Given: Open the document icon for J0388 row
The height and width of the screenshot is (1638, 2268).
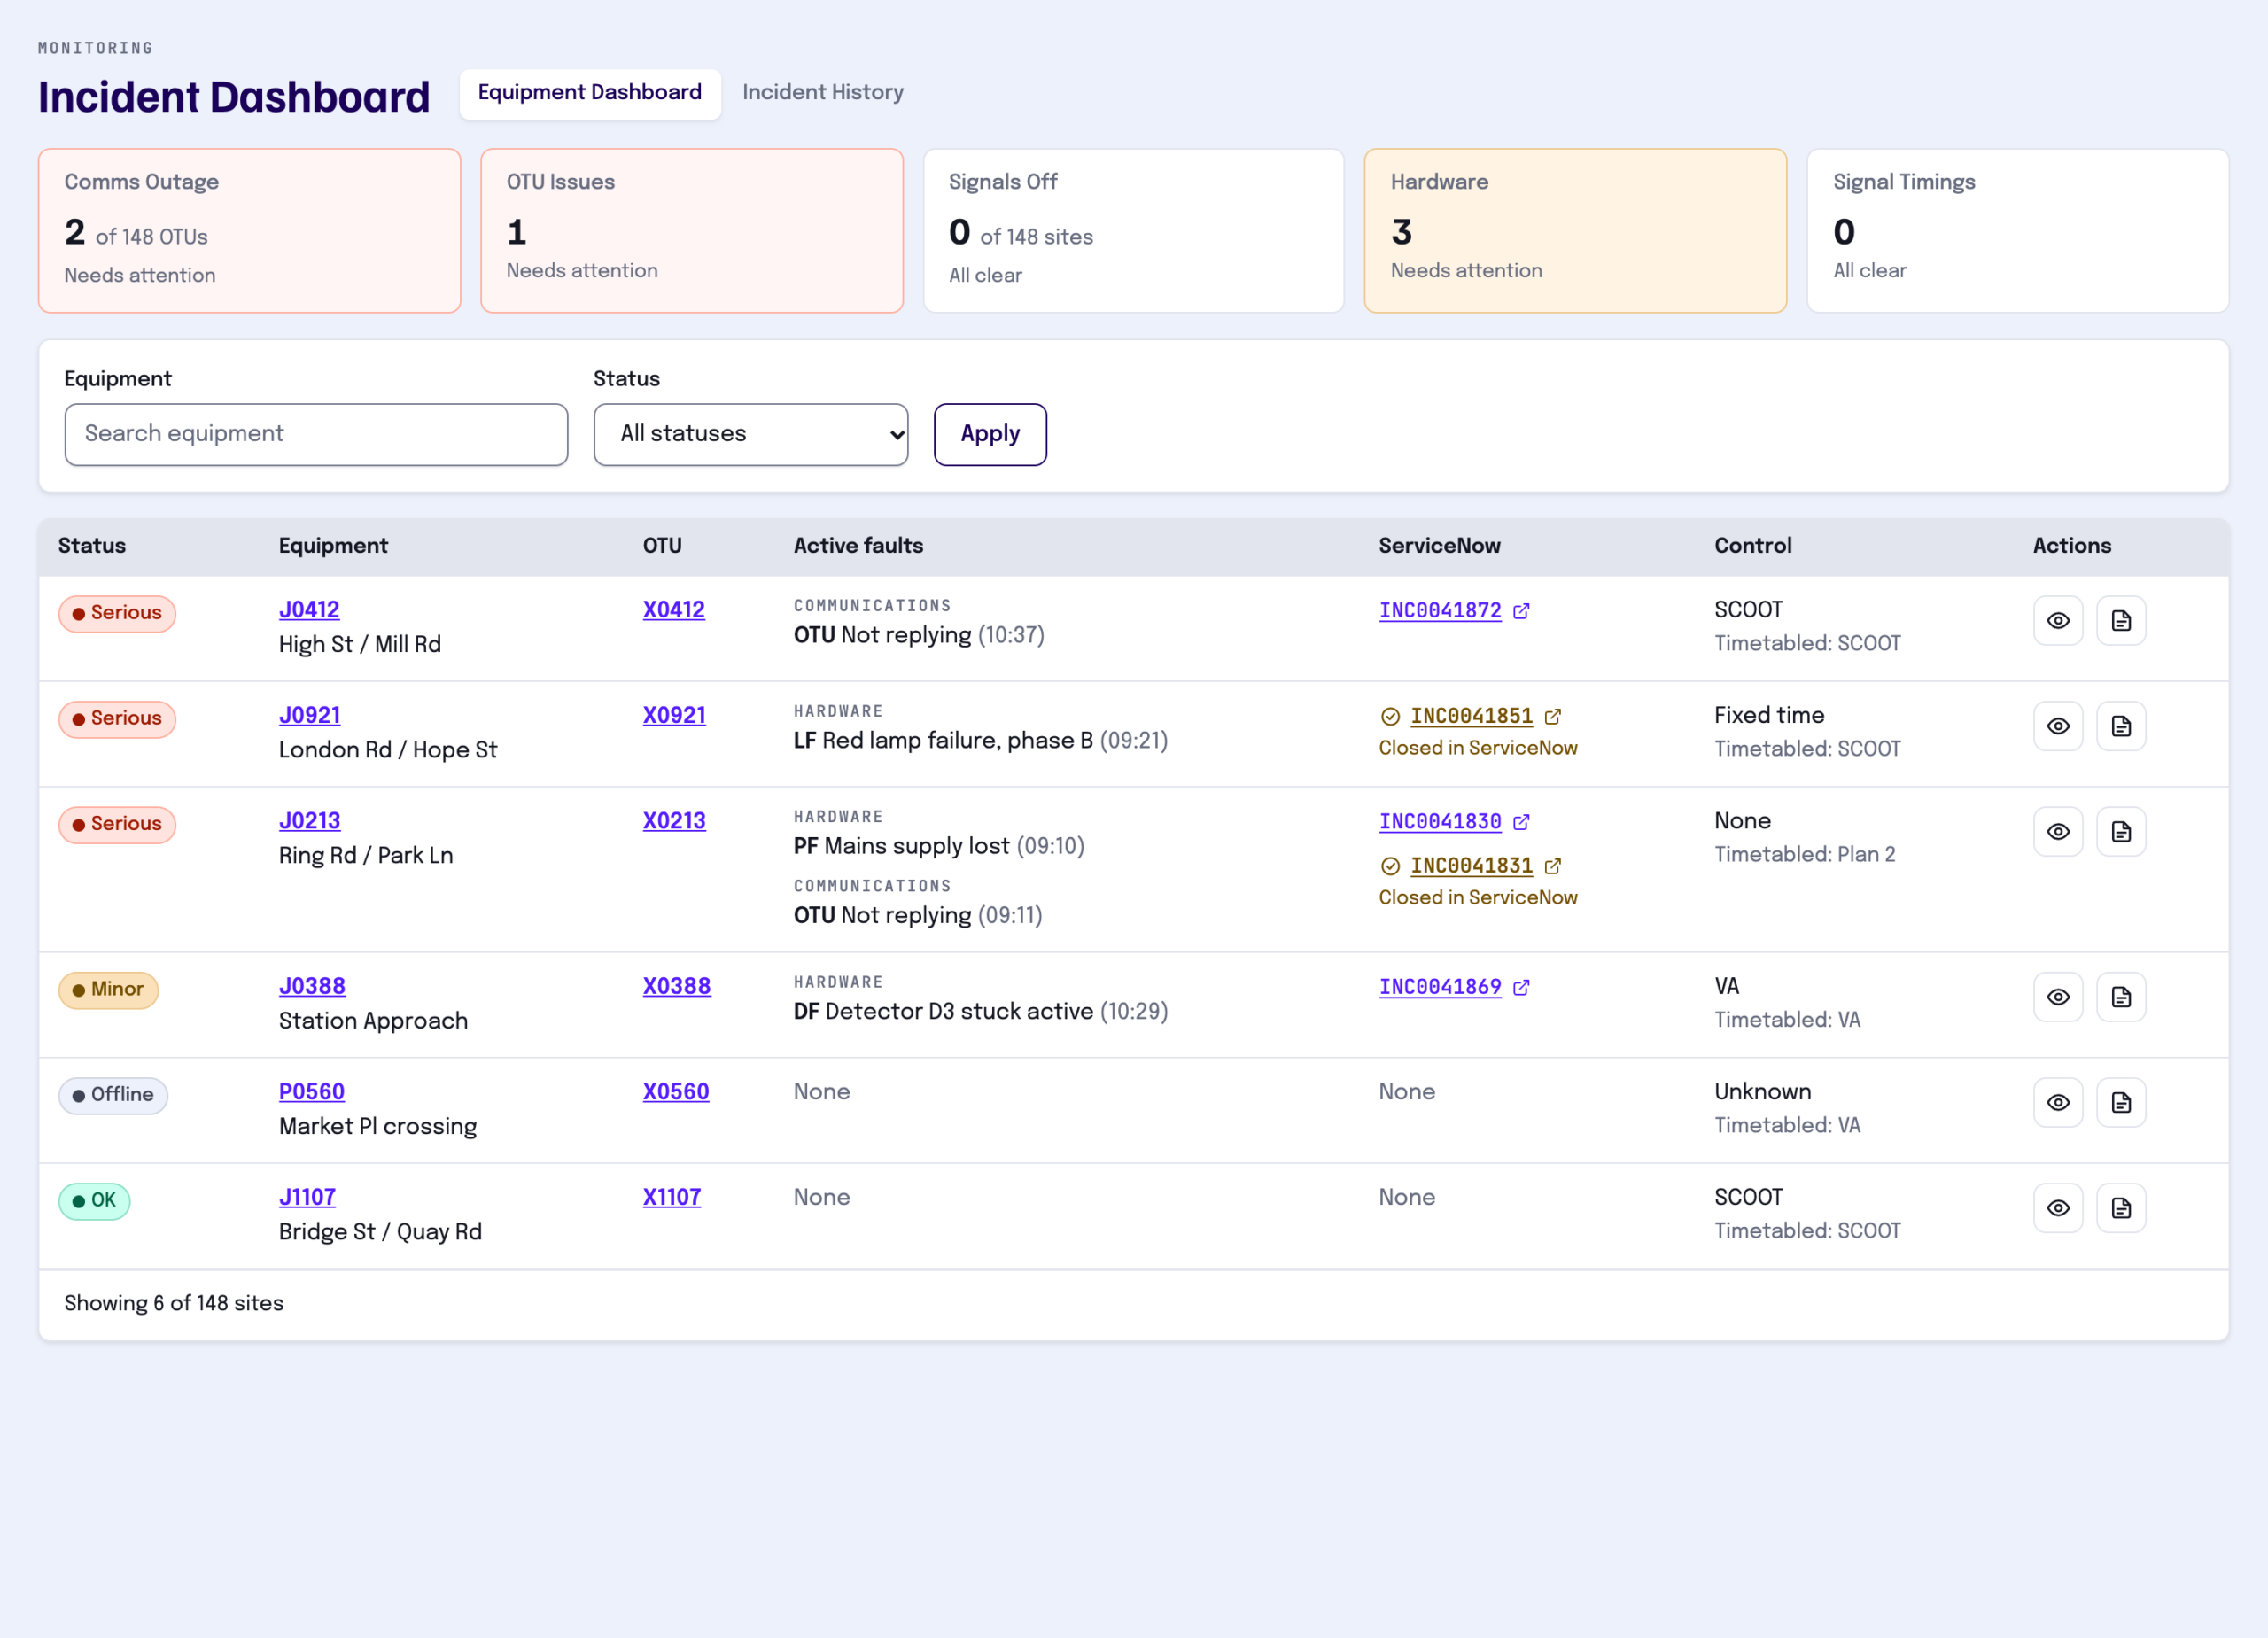Looking at the screenshot, I should tap(2121, 997).
